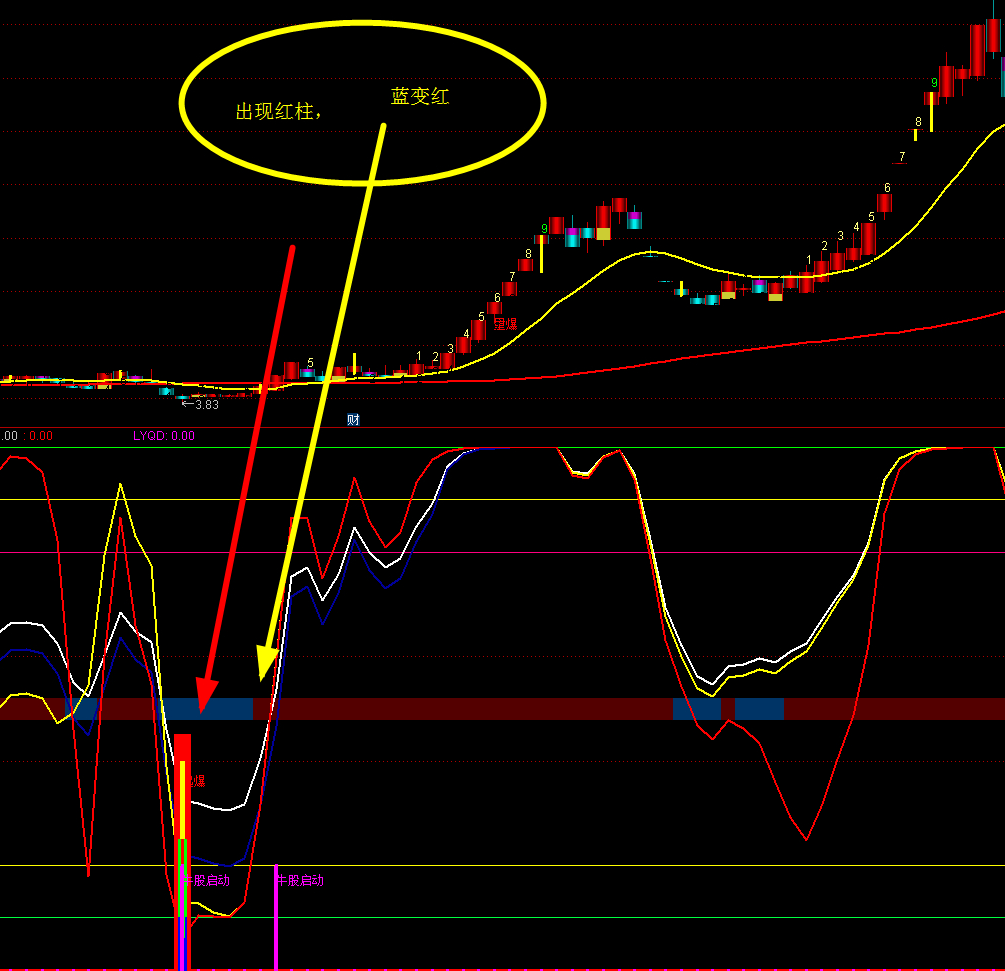
Task: Select the magenta LYQD: 0.00 indicator readout
Action: coord(163,436)
